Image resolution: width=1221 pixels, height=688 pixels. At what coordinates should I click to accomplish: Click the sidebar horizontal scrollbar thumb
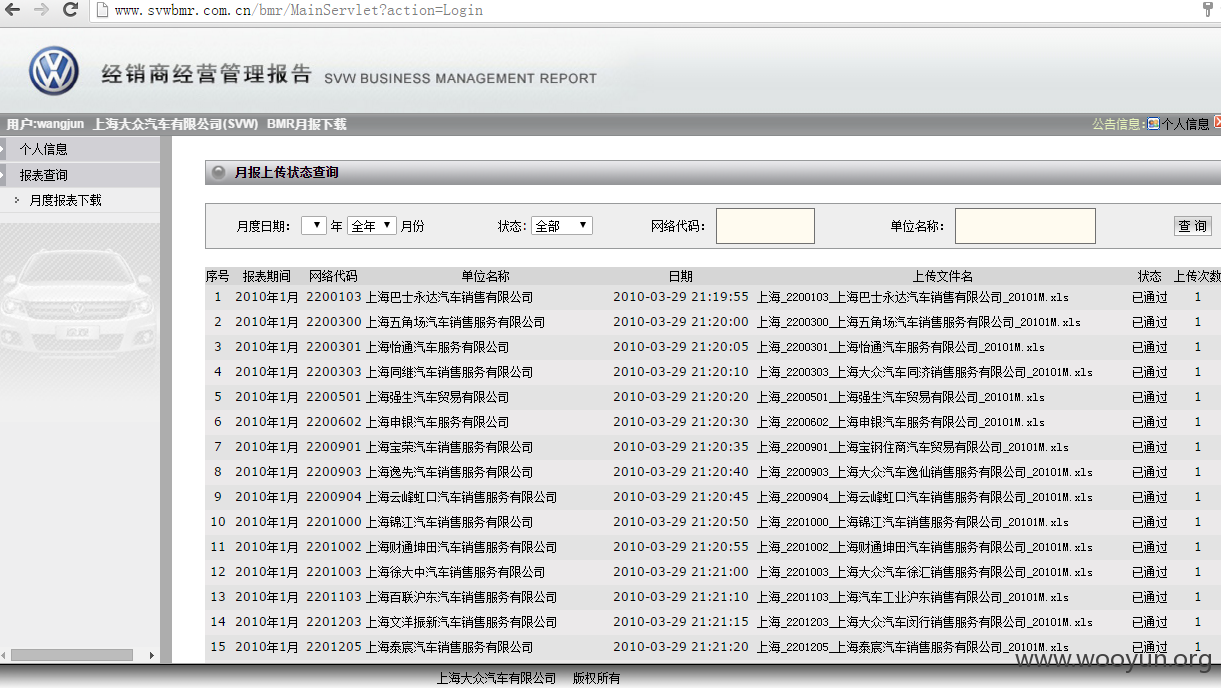pyautogui.click(x=72, y=655)
